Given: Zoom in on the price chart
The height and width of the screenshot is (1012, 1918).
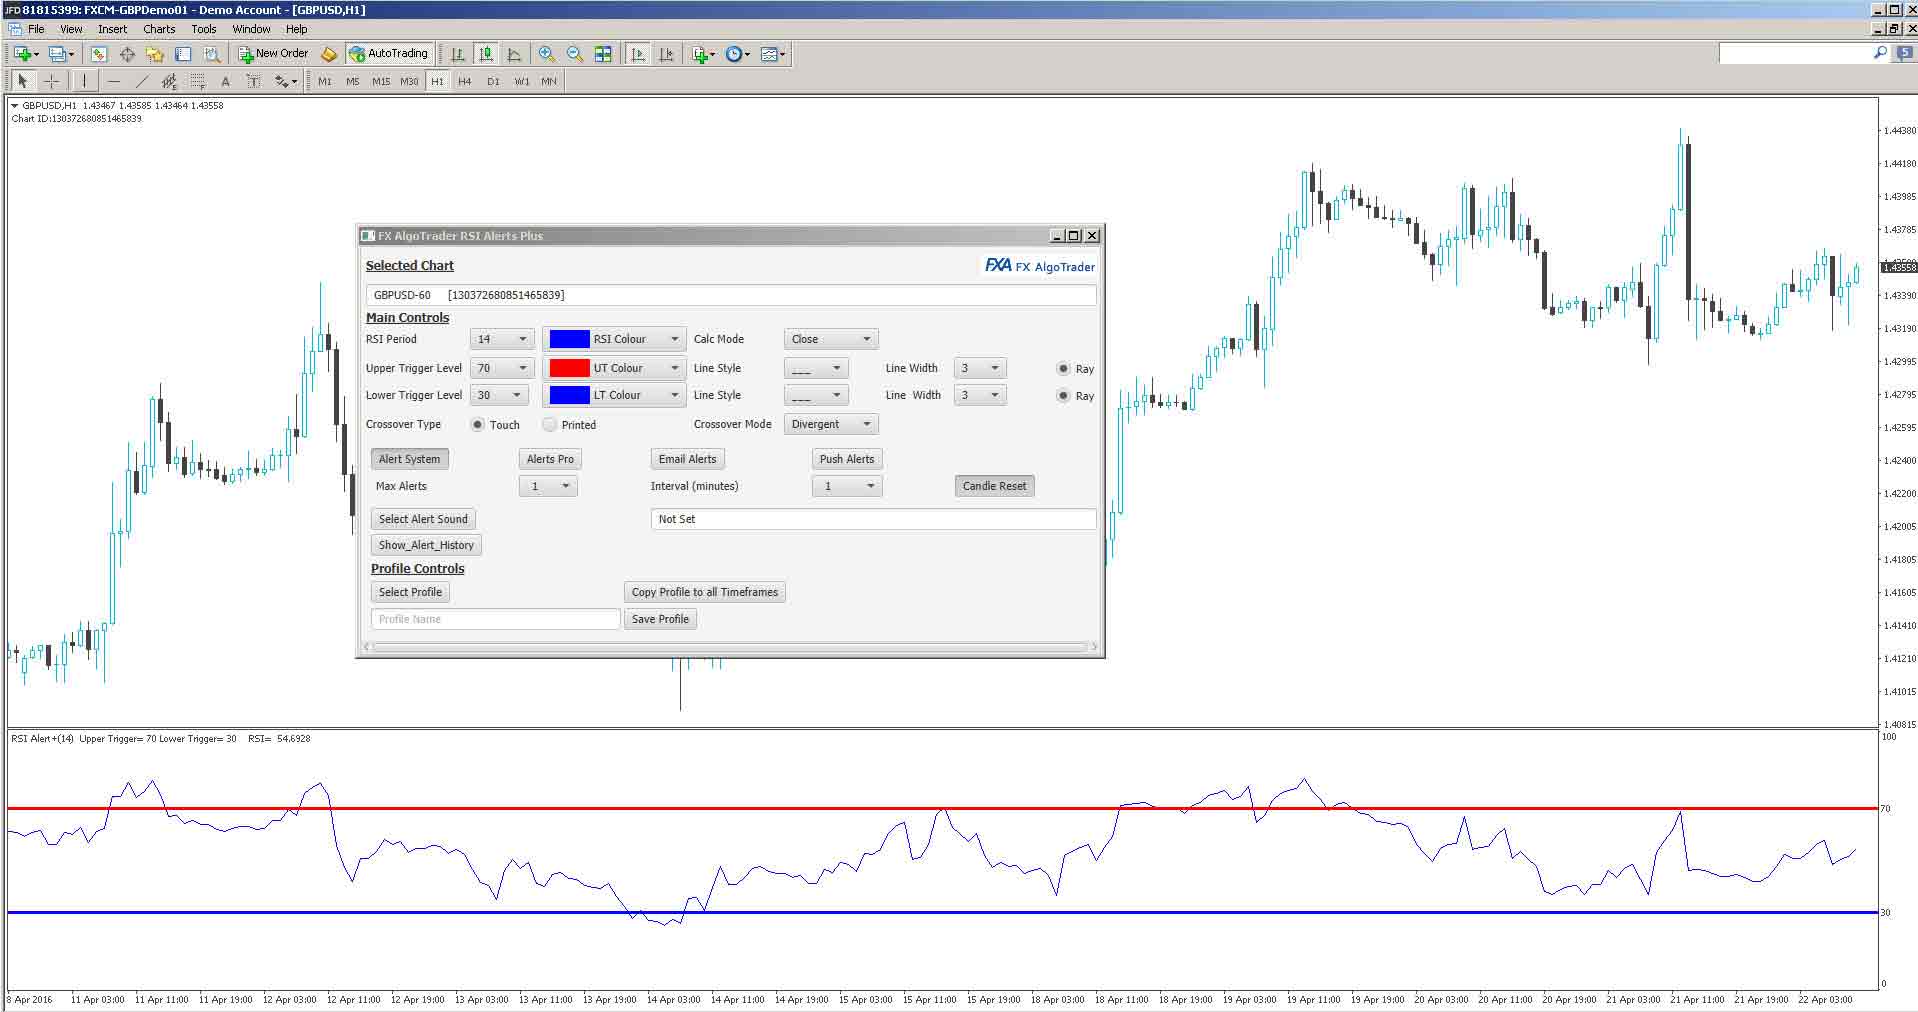Looking at the screenshot, I should 546,54.
